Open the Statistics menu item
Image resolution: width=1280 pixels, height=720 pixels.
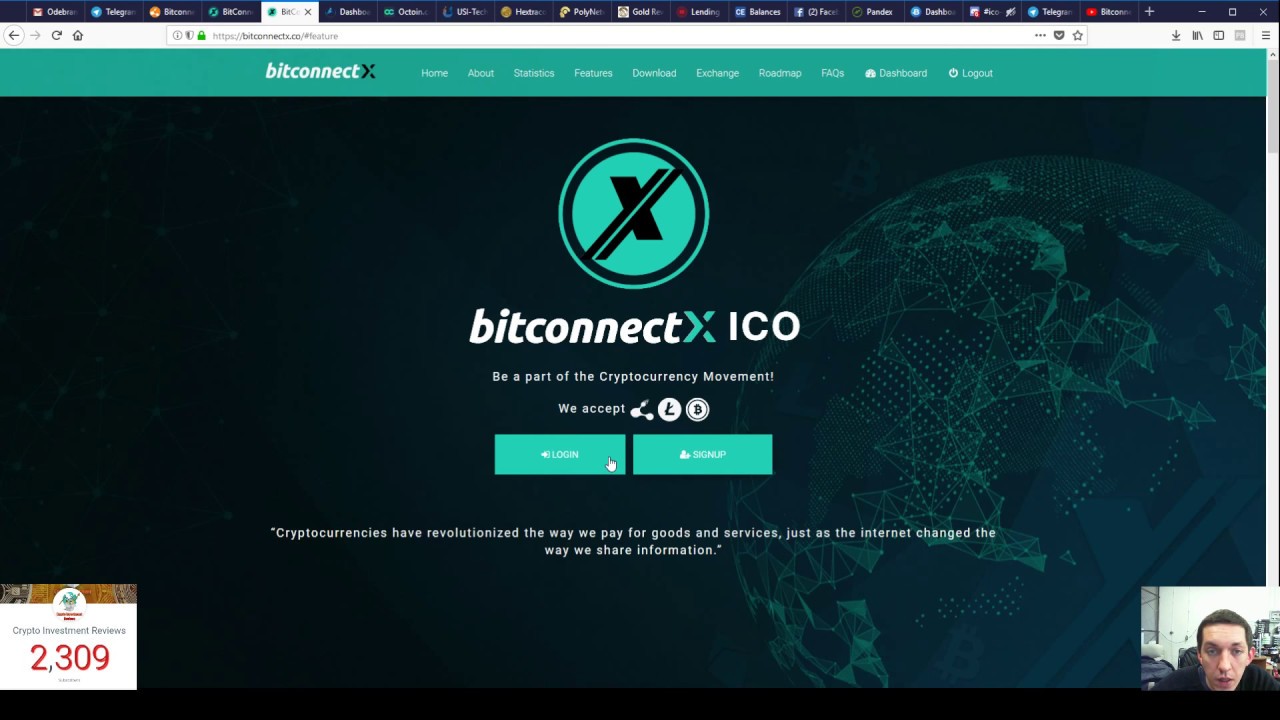pyautogui.click(x=533, y=73)
